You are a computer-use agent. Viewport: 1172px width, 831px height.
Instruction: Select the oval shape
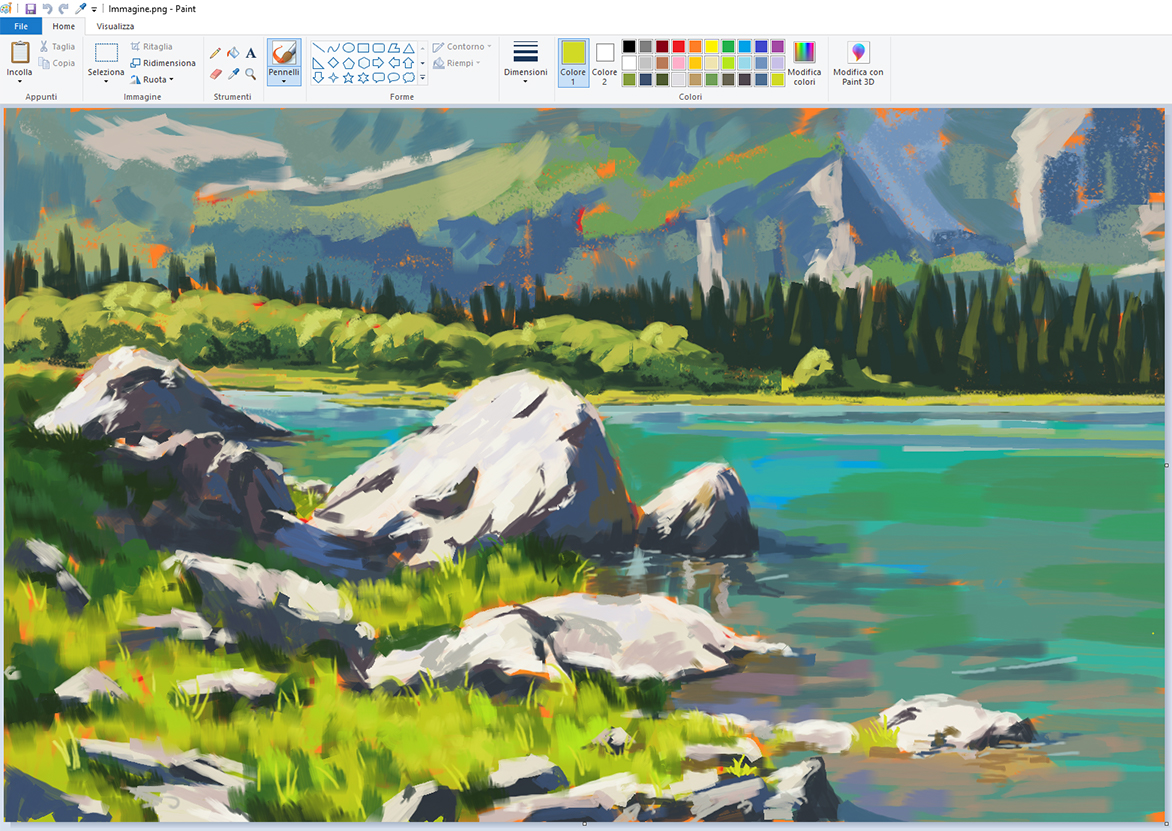[348, 48]
